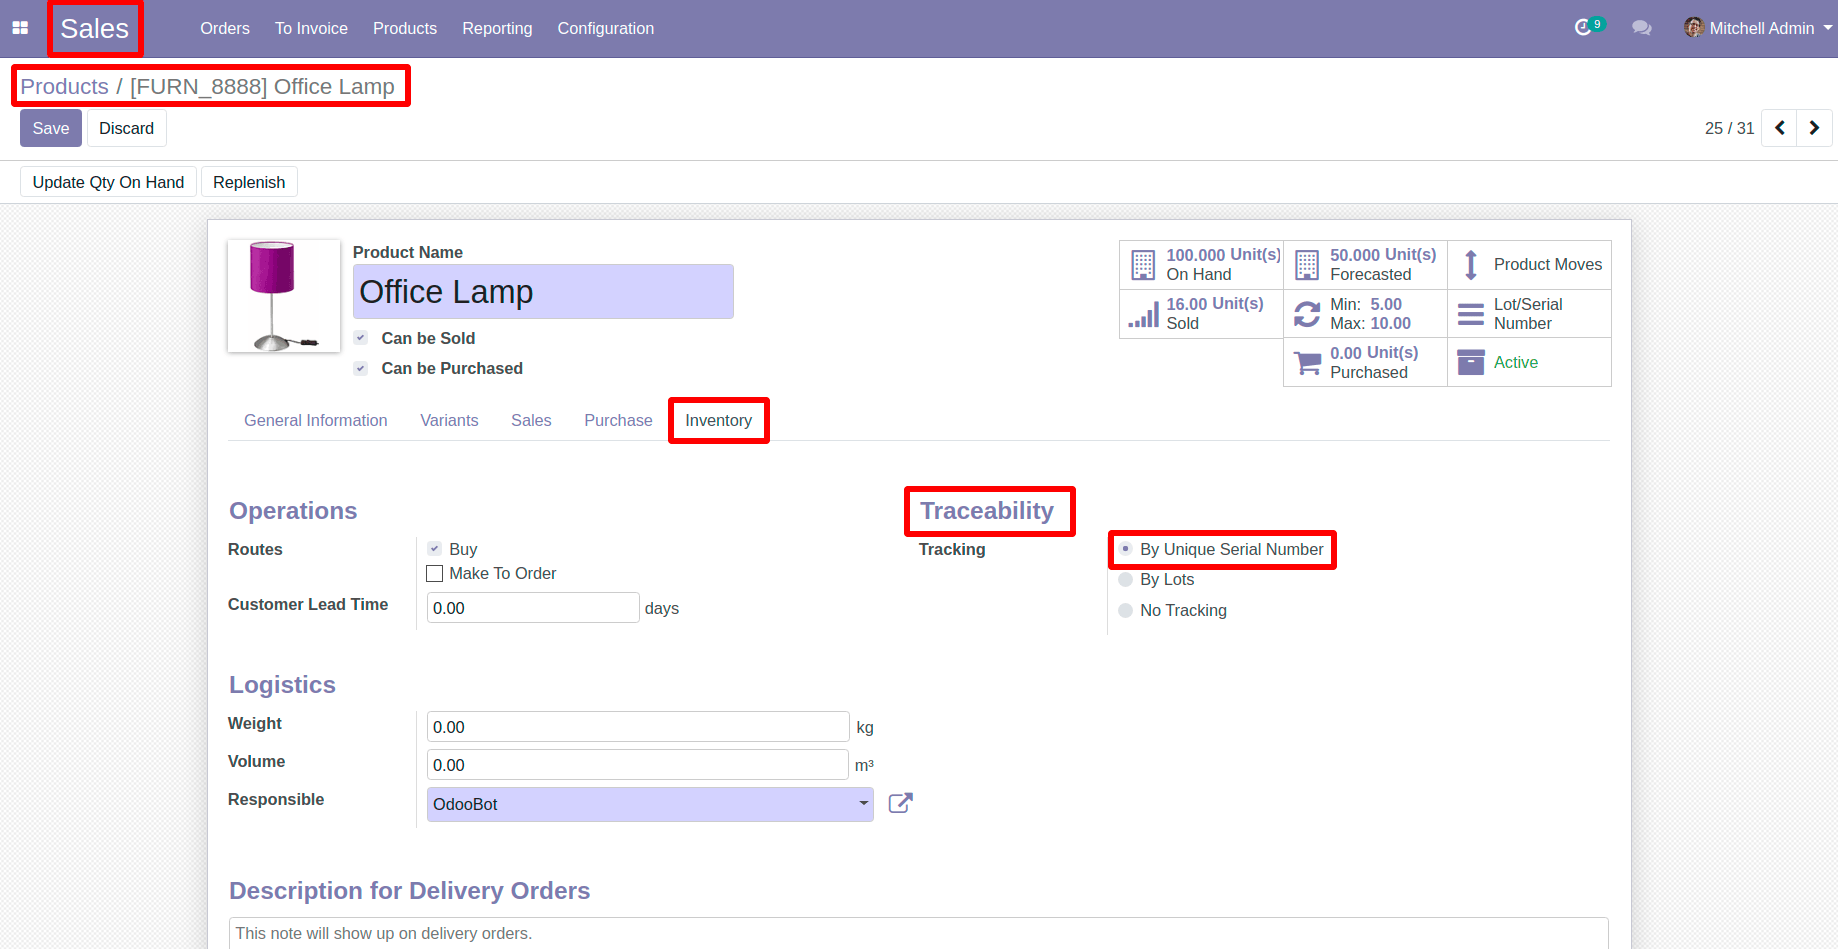Toggle the Can be Sold checkbox
This screenshot has height=949, width=1838.
(361, 338)
